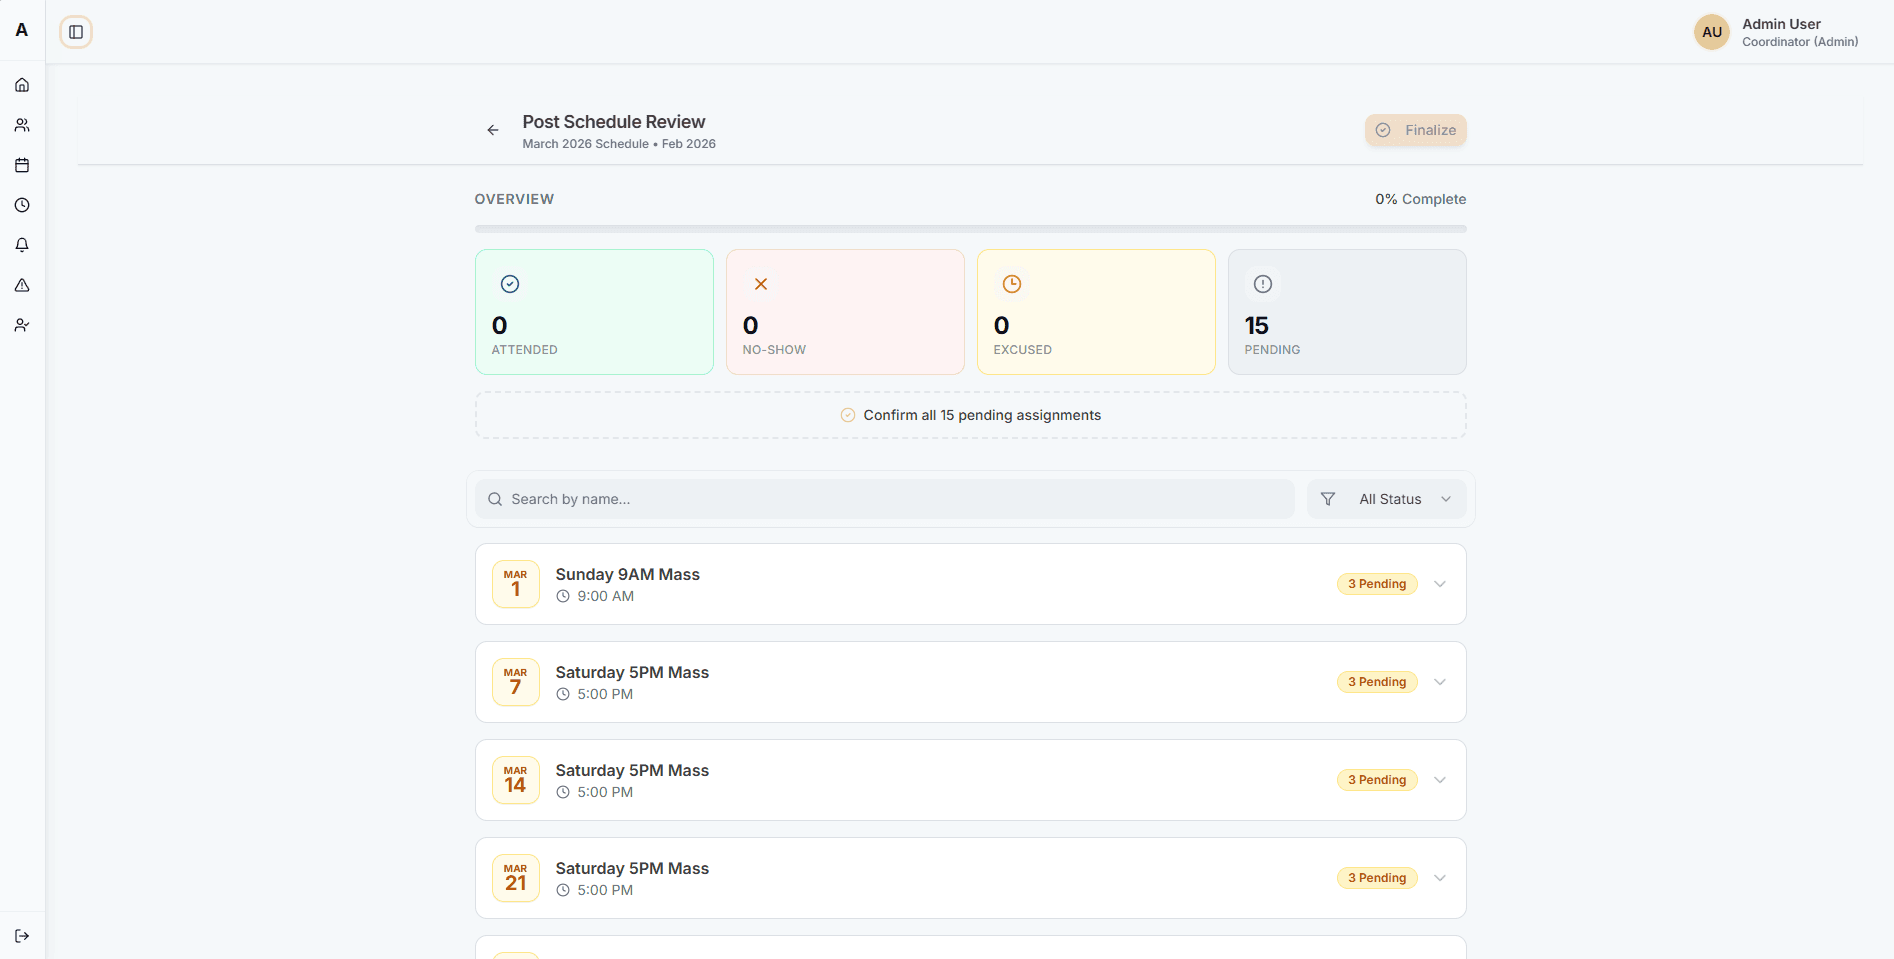Viewport: 1894px width, 959px height.
Task: Open the Calendar icon in sidebar
Action: (x=21, y=165)
